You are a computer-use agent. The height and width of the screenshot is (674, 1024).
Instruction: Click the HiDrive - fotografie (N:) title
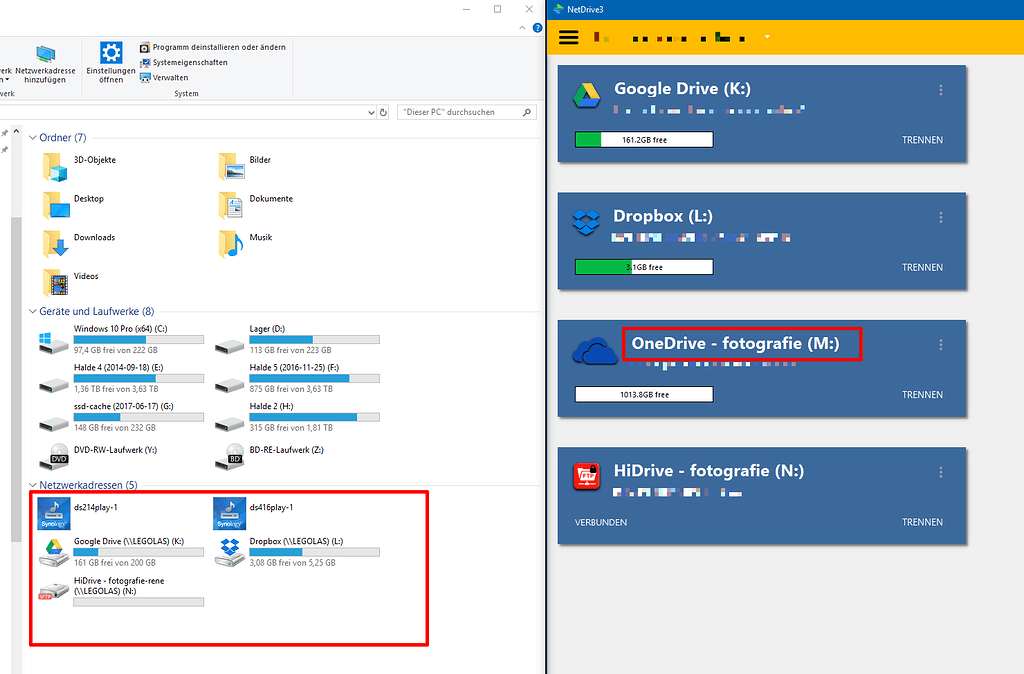click(x=709, y=471)
